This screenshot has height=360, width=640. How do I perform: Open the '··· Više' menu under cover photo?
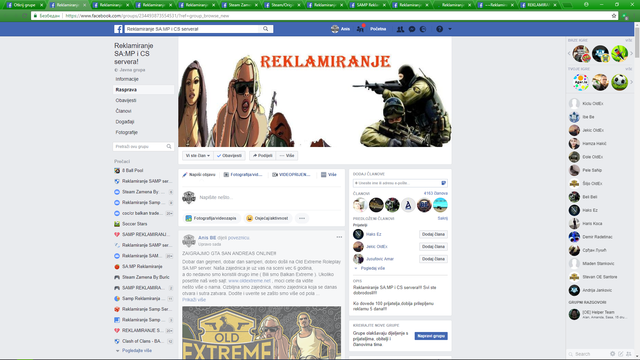click(x=287, y=156)
